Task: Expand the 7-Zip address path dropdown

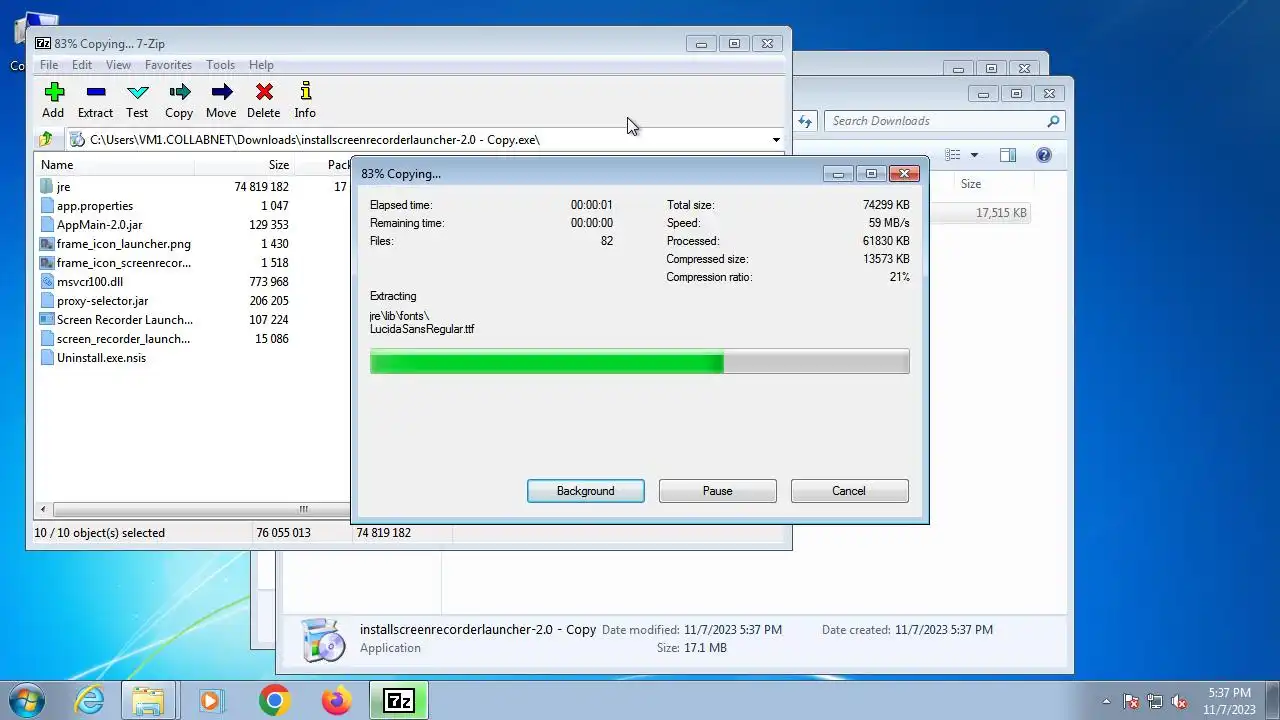Action: pos(776,140)
